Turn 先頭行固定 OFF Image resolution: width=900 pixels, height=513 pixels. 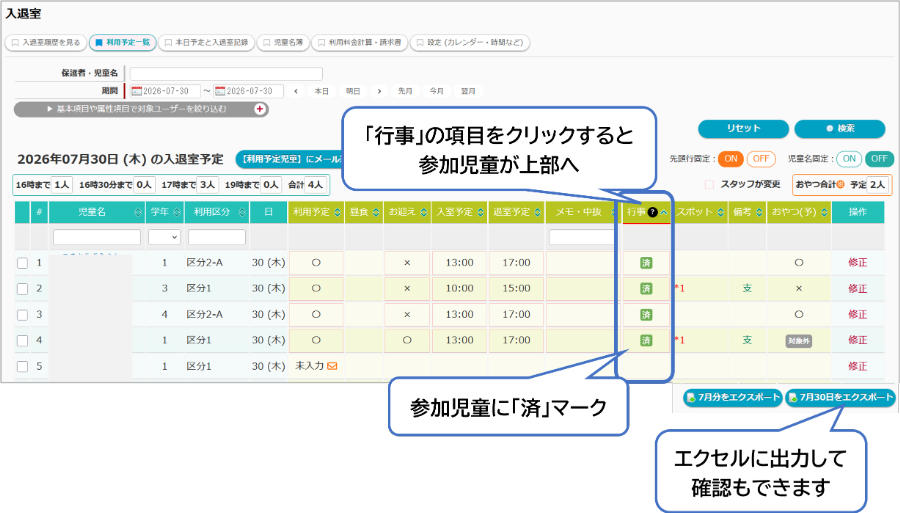click(x=761, y=159)
